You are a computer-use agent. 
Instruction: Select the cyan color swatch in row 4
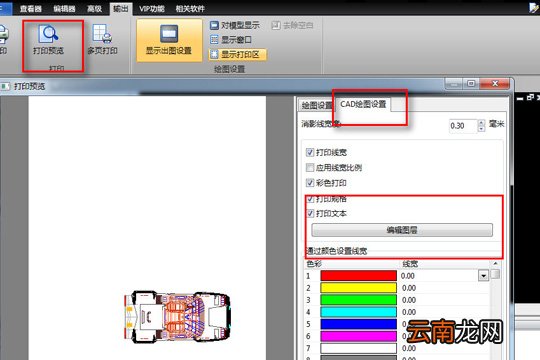coord(359,312)
